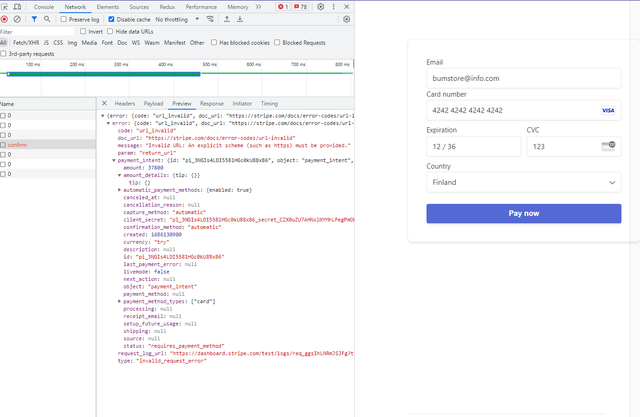
Task: Switch to the Console tab
Action: pos(44,7)
